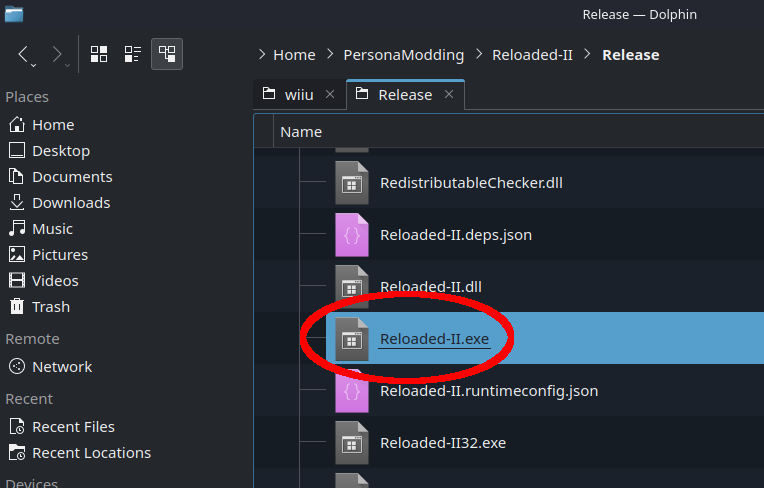The width and height of the screenshot is (764, 488).
Task: Click the Home house icon in Places
Action: click(17, 124)
